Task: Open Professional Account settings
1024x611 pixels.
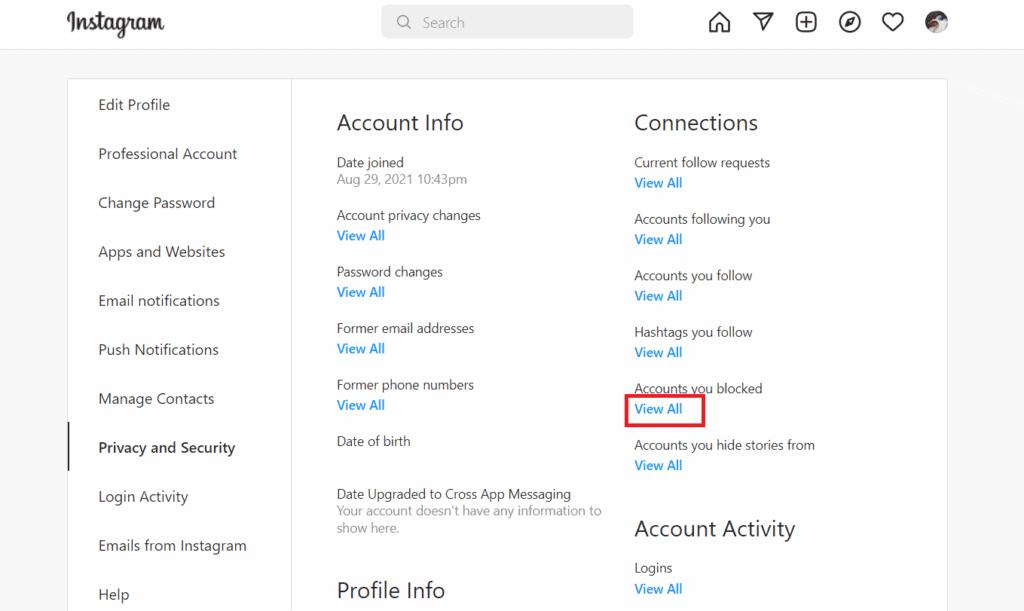Action: (168, 153)
